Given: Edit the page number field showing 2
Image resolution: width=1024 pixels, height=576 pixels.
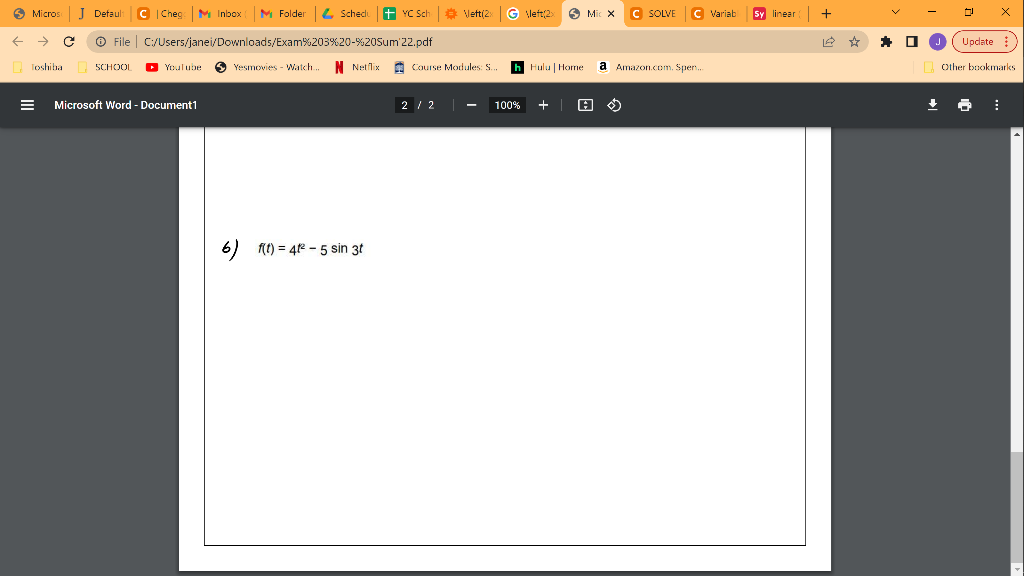Looking at the screenshot, I should pos(403,104).
